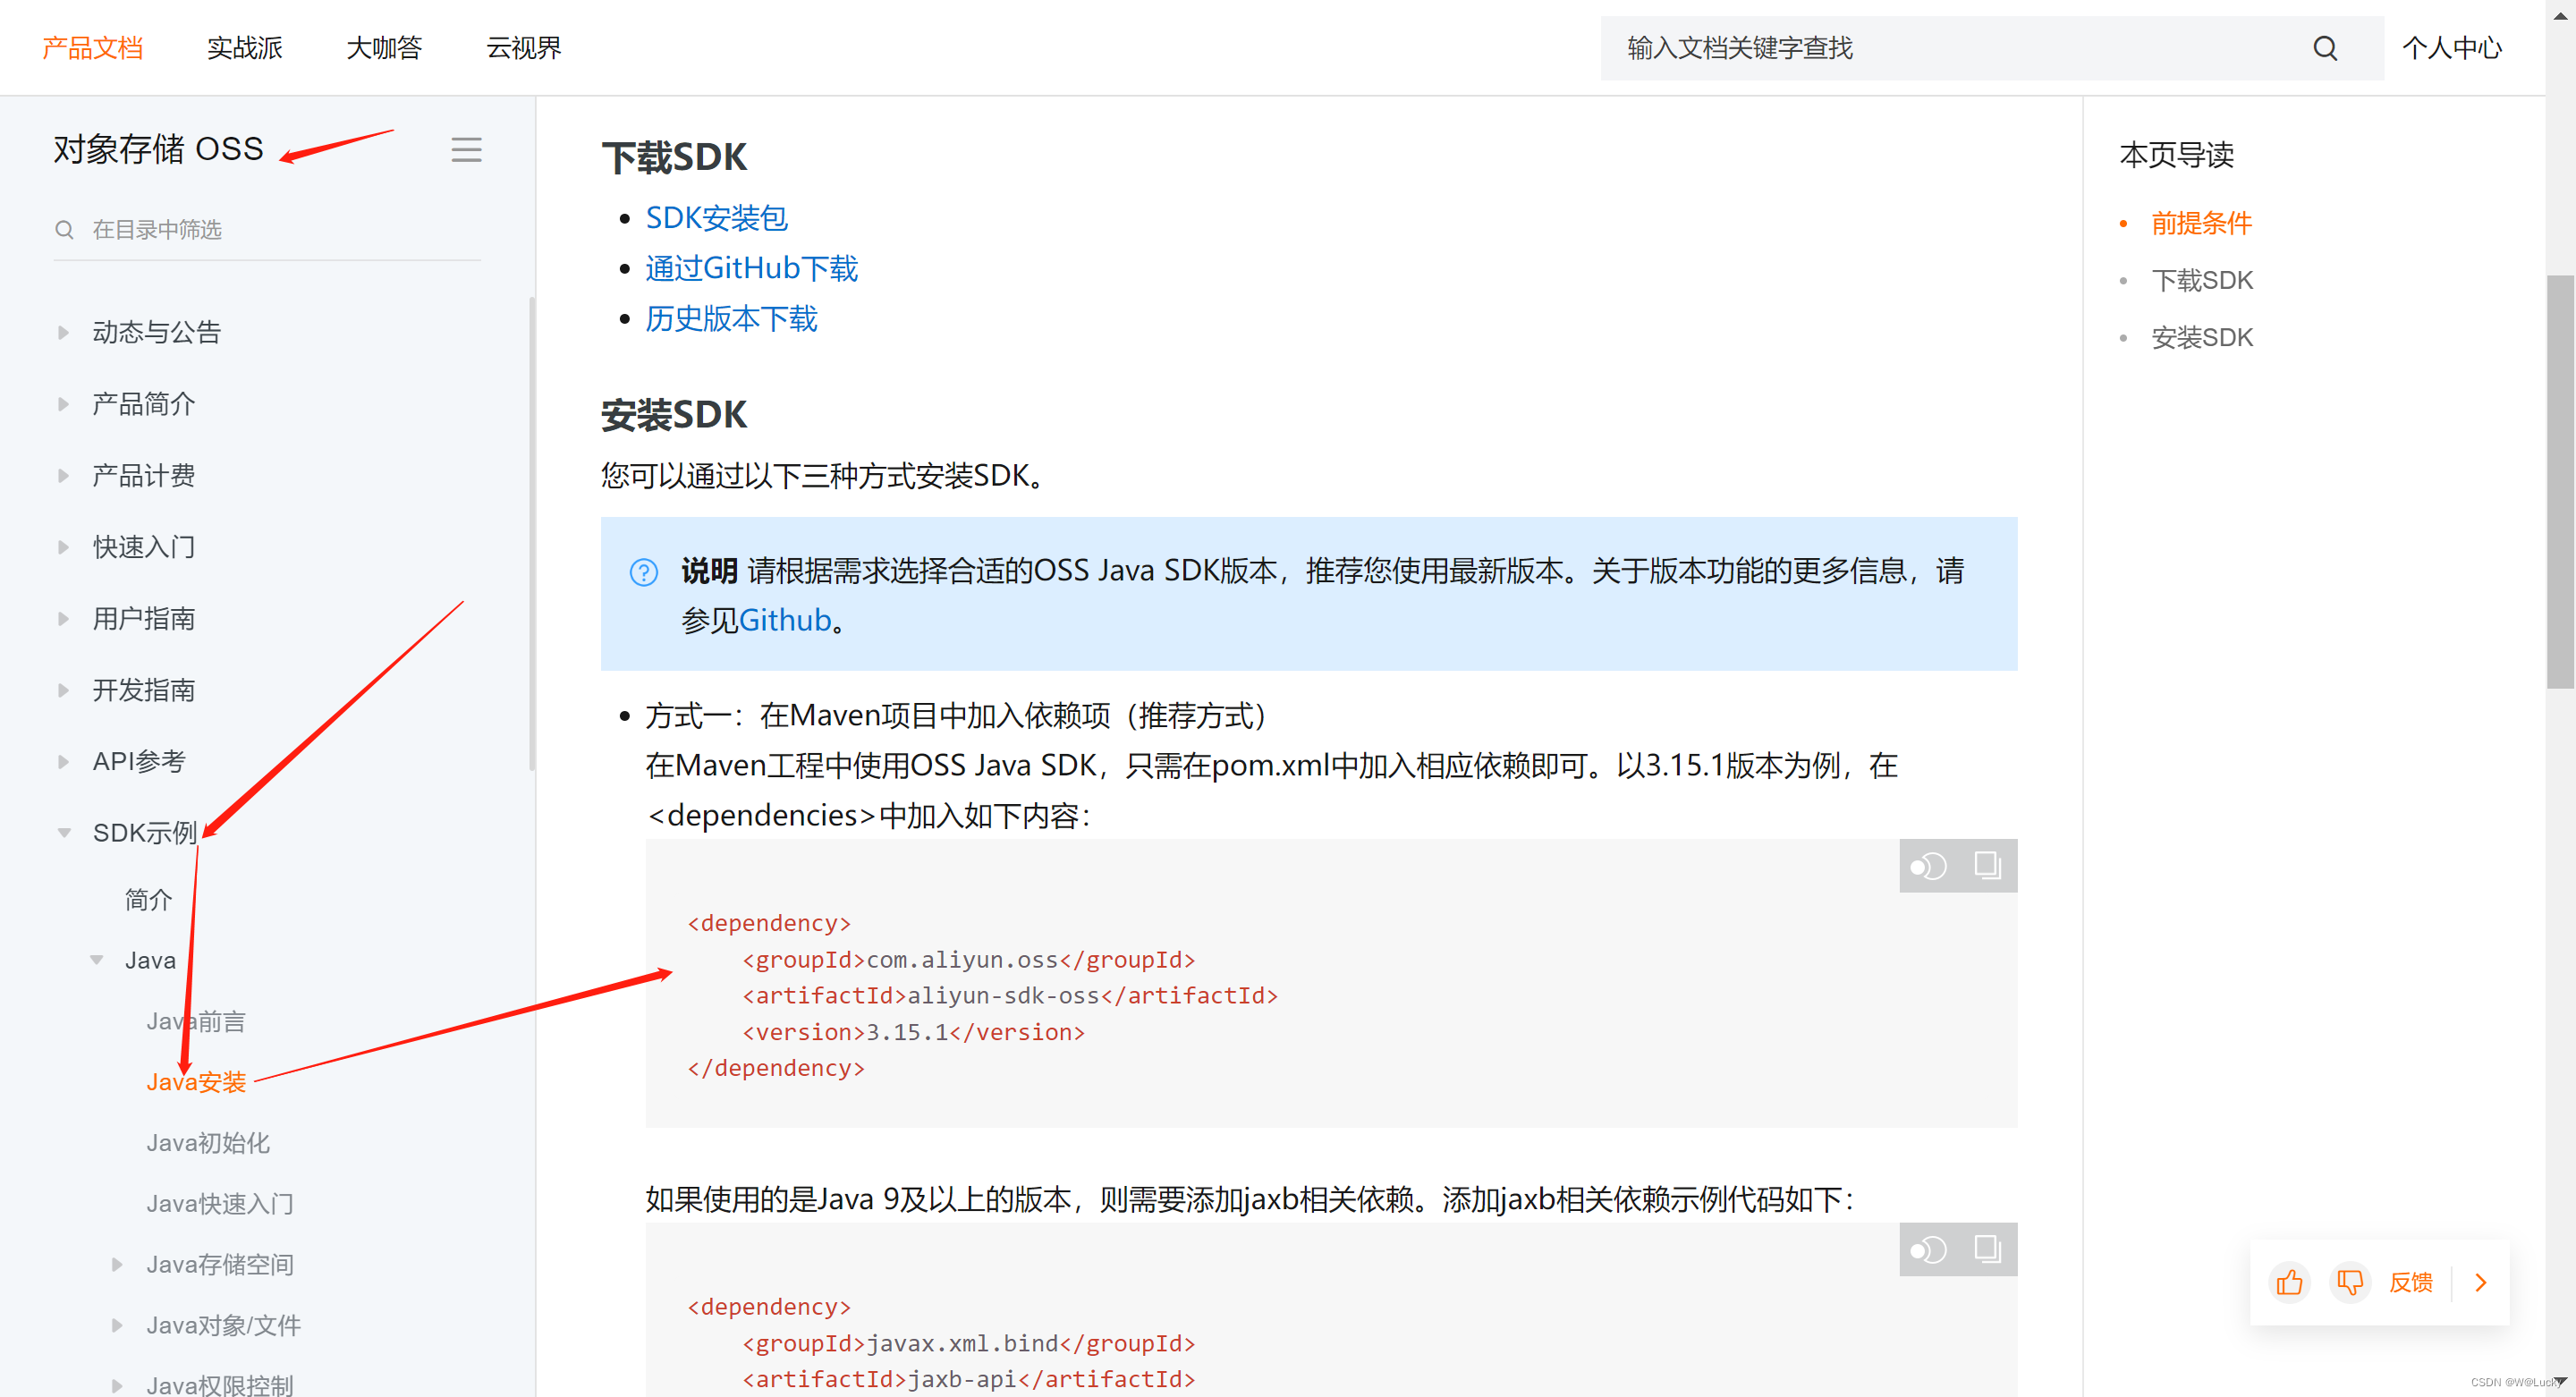Screen dimensions: 2576x1397
Task: Click the thumbs down feedback icon
Action: [x=2350, y=1282]
